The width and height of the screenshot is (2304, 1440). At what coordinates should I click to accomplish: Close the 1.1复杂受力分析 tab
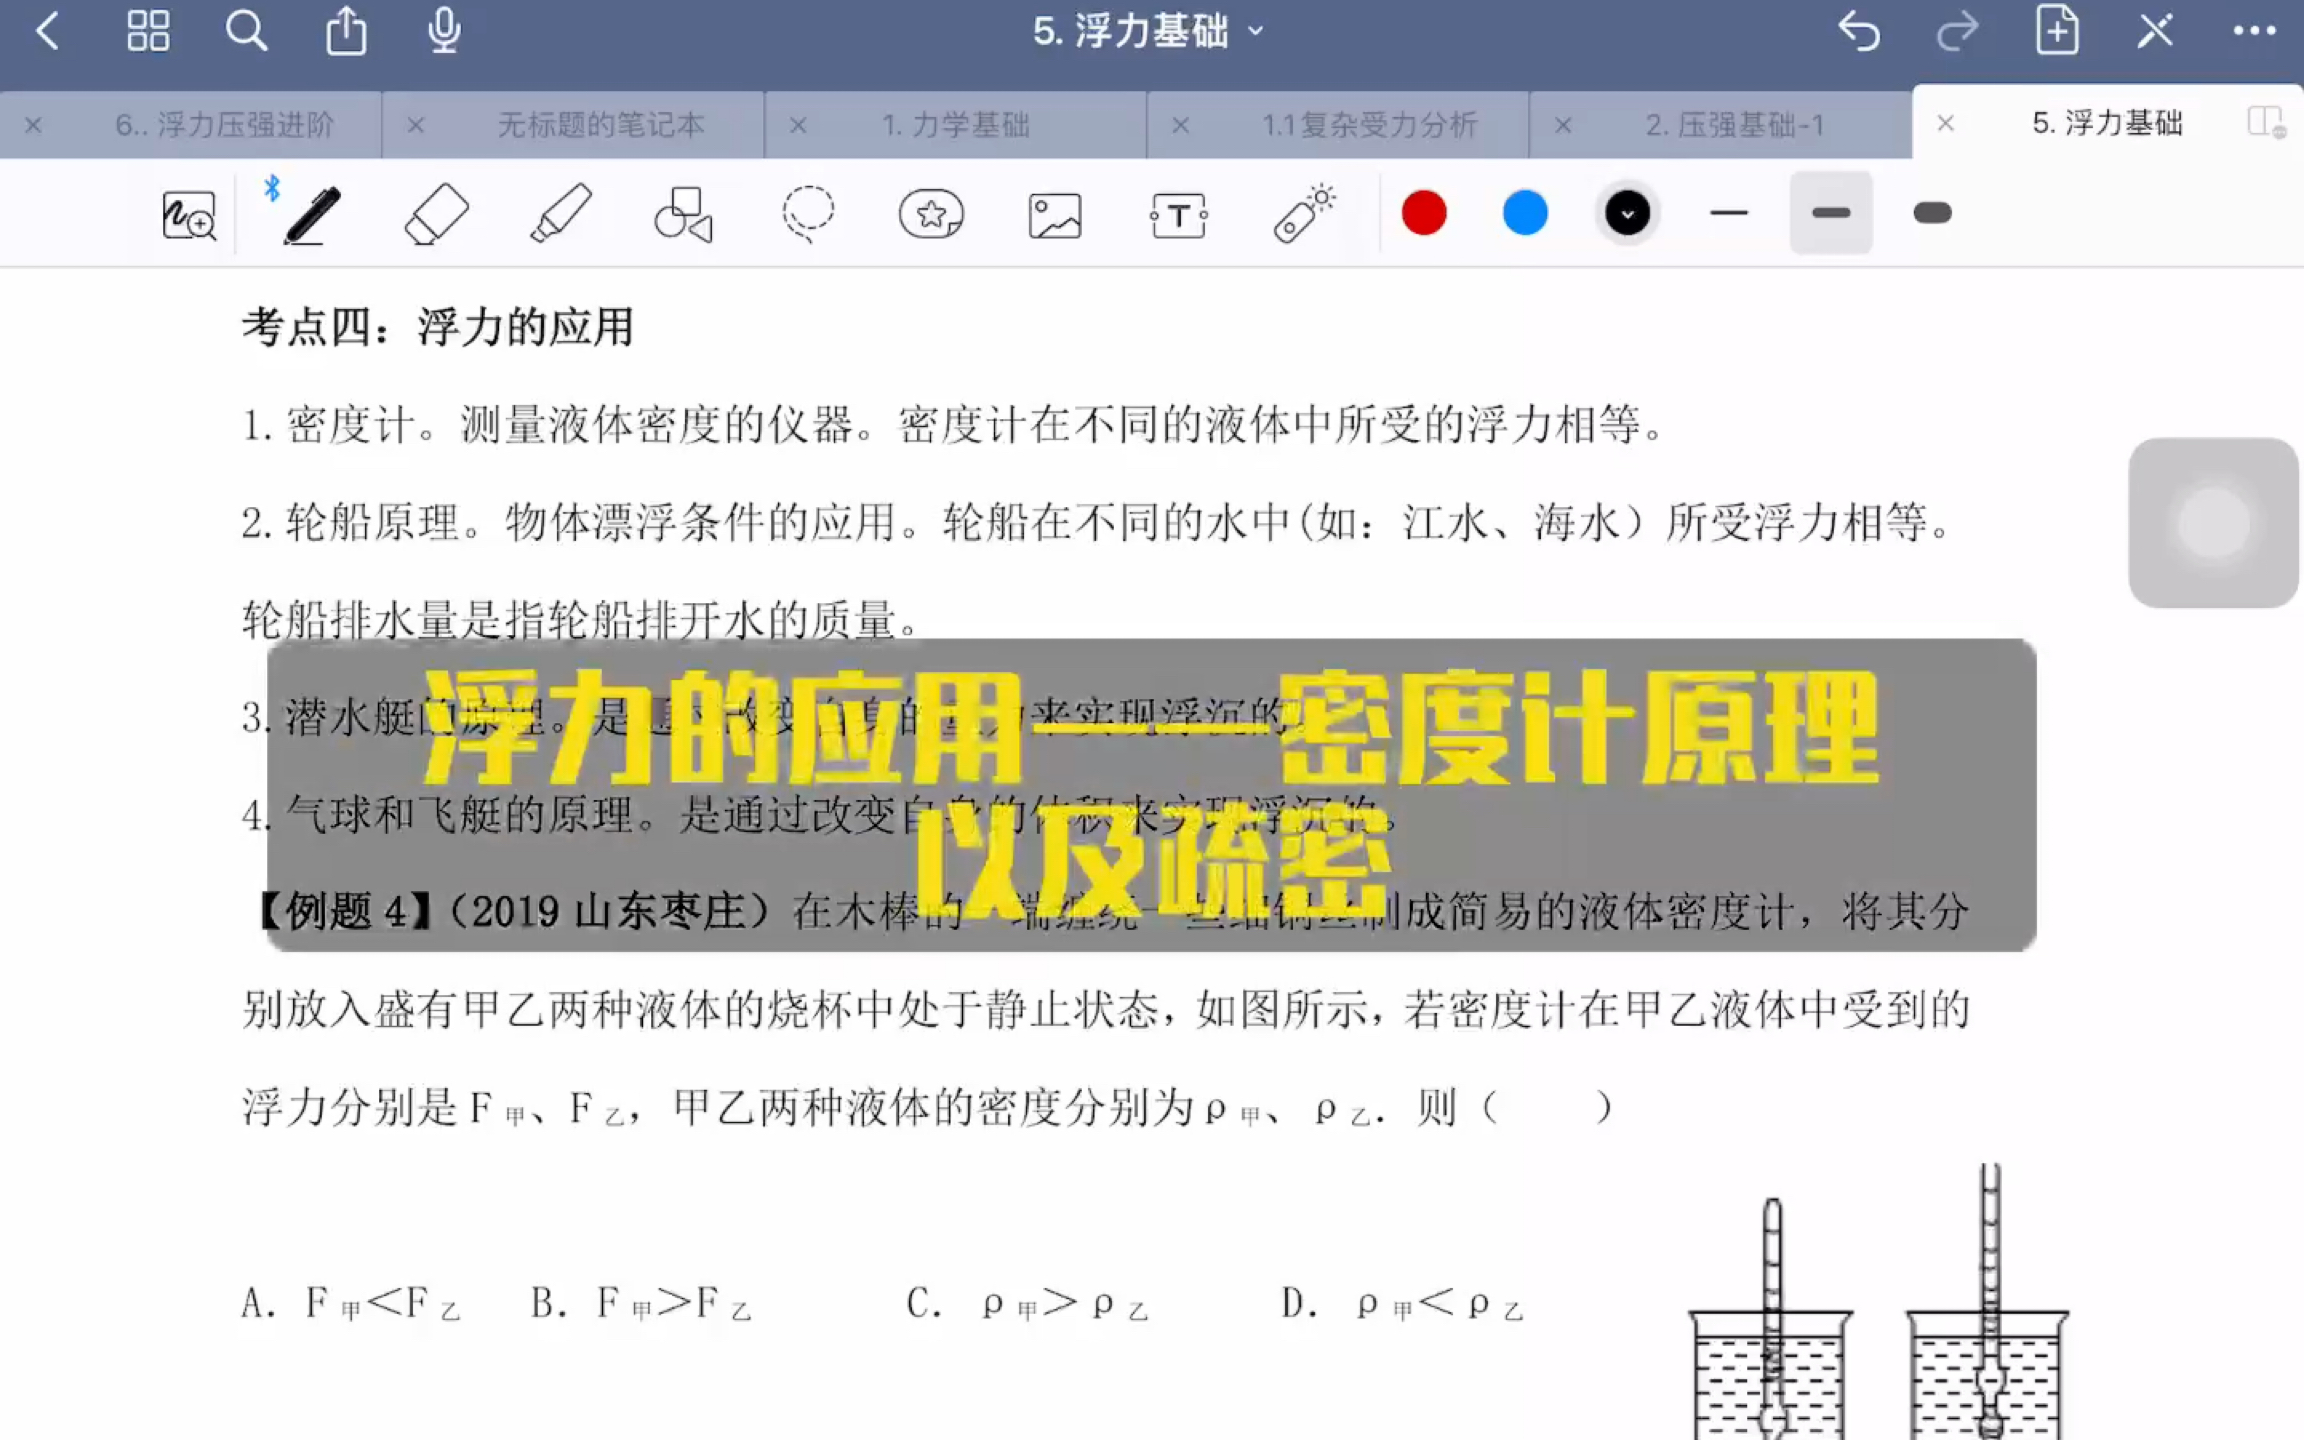(1181, 124)
